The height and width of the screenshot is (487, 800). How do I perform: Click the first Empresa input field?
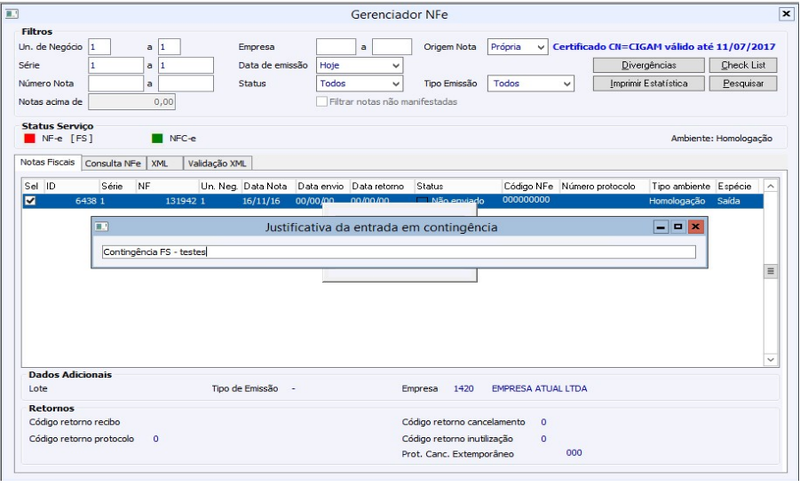tap(336, 47)
